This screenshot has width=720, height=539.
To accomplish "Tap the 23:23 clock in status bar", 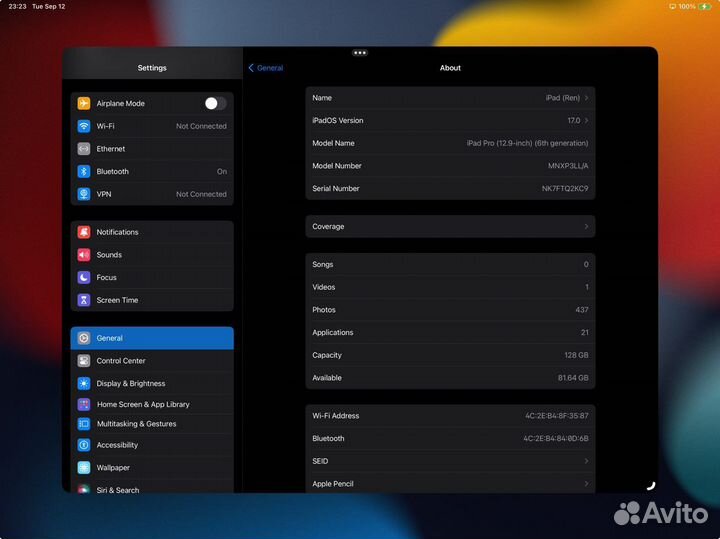I will point(17,6).
